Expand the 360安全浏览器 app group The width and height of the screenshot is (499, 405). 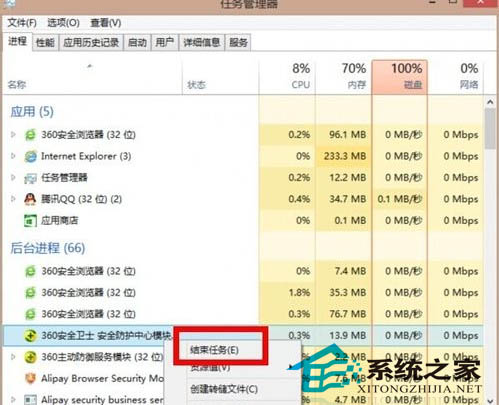13,135
